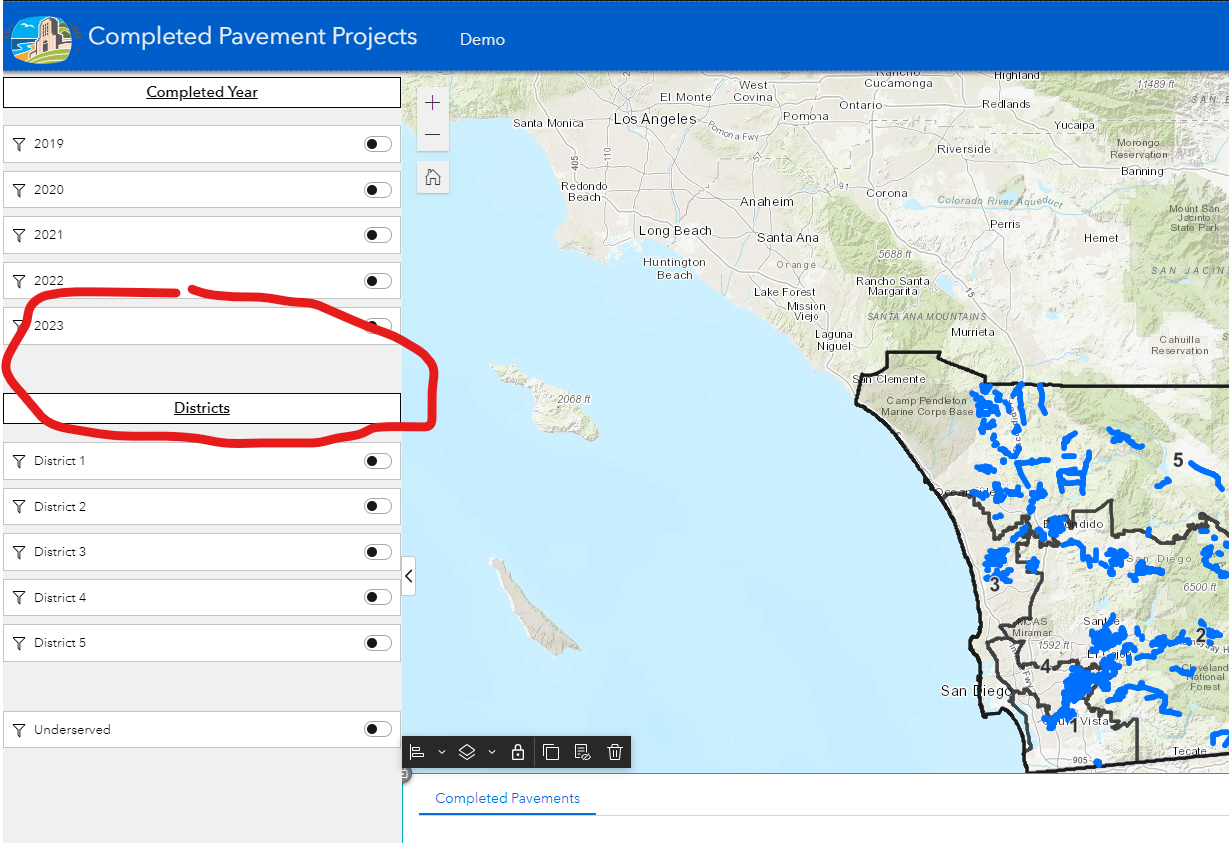This screenshot has height=843, width=1229.
Task: Enable the Underserved filter toggle
Action: tap(377, 729)
